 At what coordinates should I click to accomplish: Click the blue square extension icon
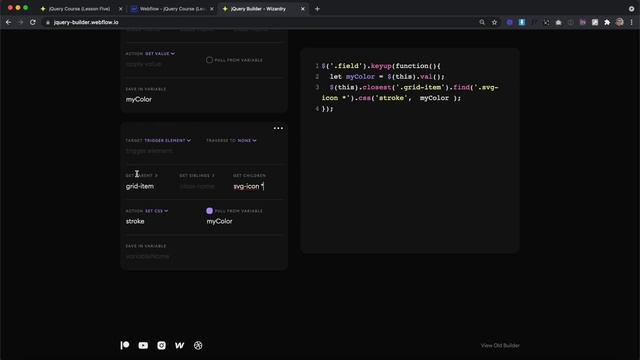pos(522,22)
